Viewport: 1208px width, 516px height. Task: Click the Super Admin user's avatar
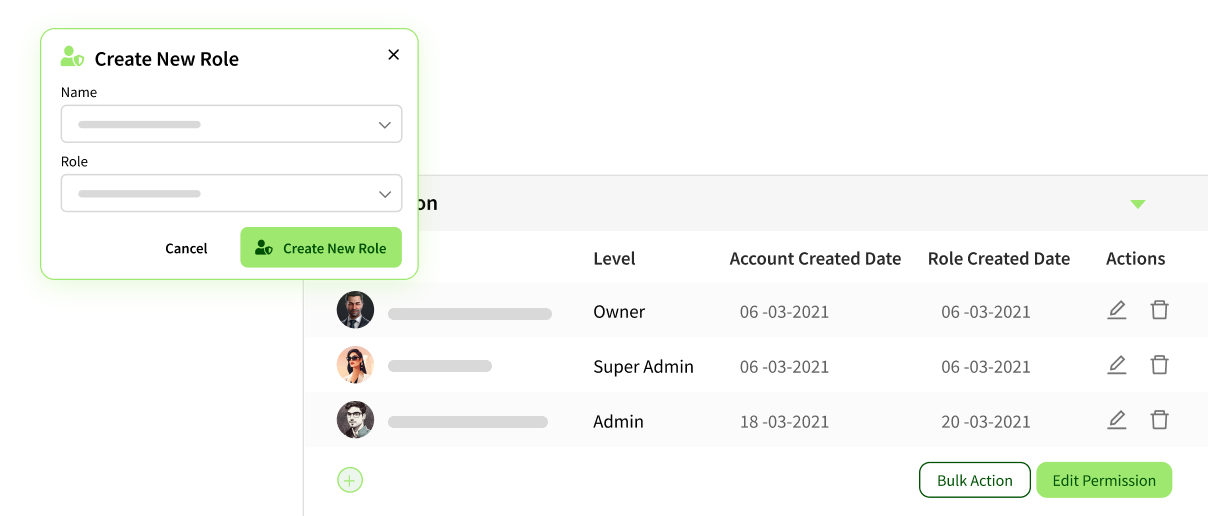355,366
